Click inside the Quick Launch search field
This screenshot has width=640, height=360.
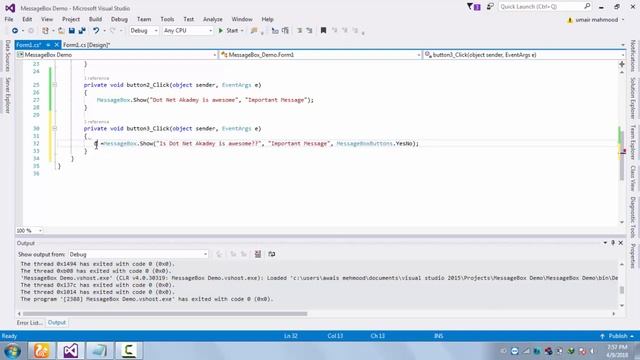[x=541, y=7]
